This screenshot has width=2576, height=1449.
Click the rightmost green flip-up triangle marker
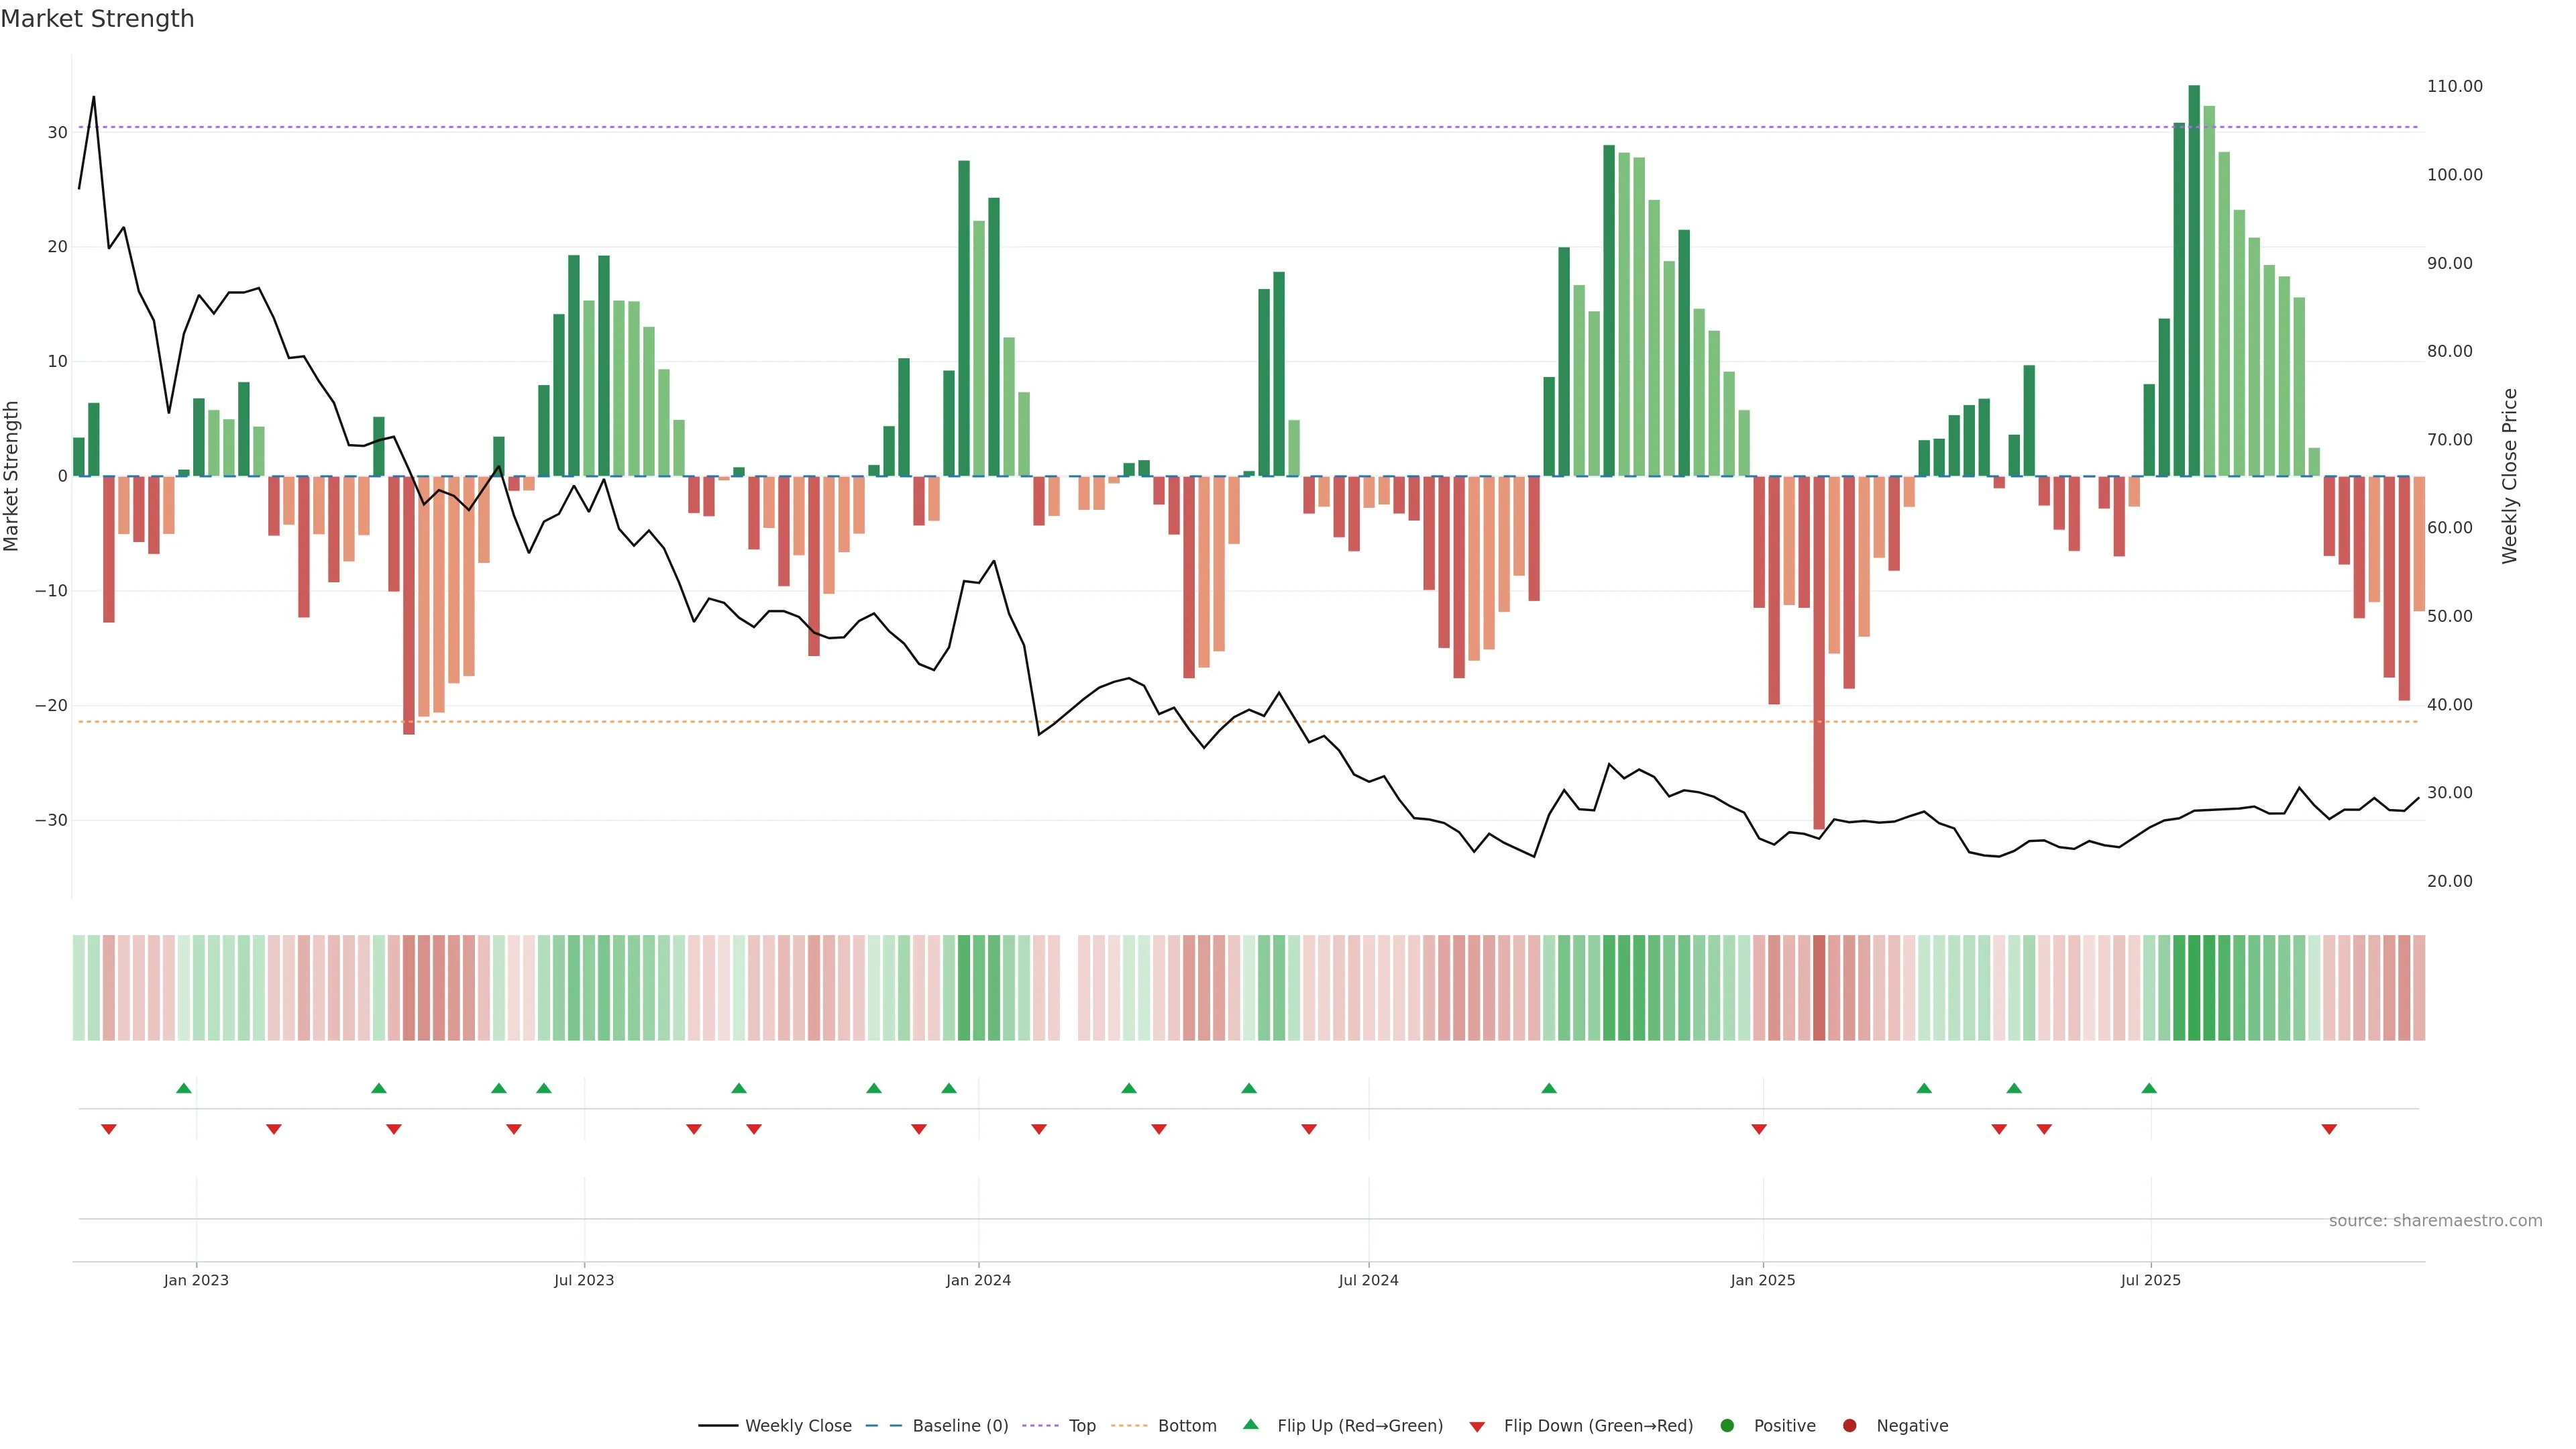(x=2149, y=1088)
